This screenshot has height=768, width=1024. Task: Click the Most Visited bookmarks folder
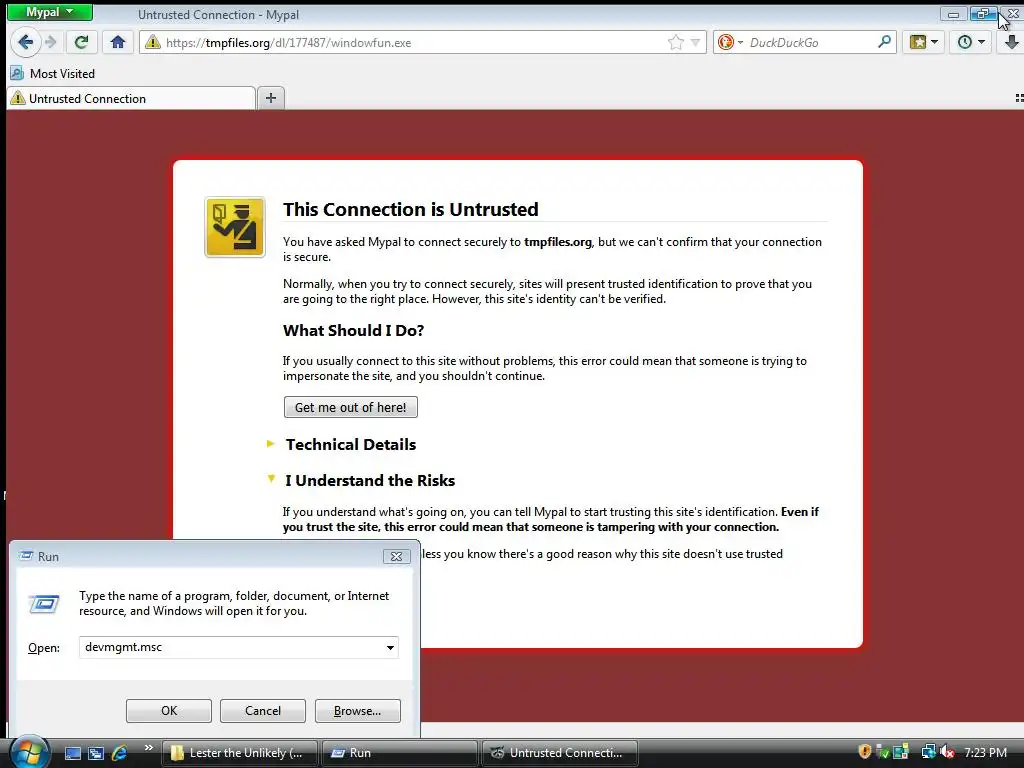(53, 74)
